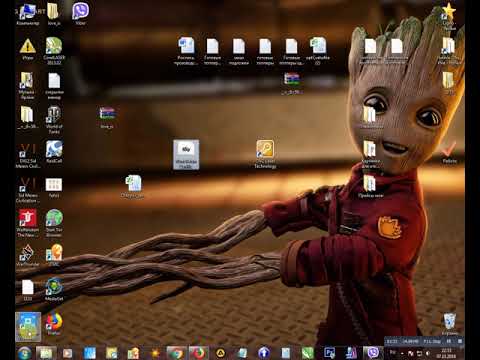Select the Excel file in the top document row
Image resolution: width=480 pixels, height=360 pixels.
(318, 51)
